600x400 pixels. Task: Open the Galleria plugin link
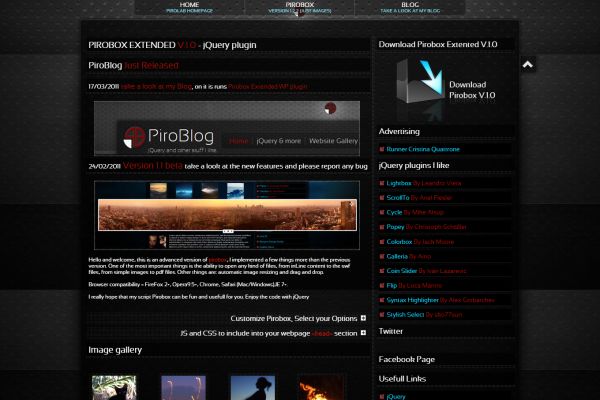(x=397, y=256)
